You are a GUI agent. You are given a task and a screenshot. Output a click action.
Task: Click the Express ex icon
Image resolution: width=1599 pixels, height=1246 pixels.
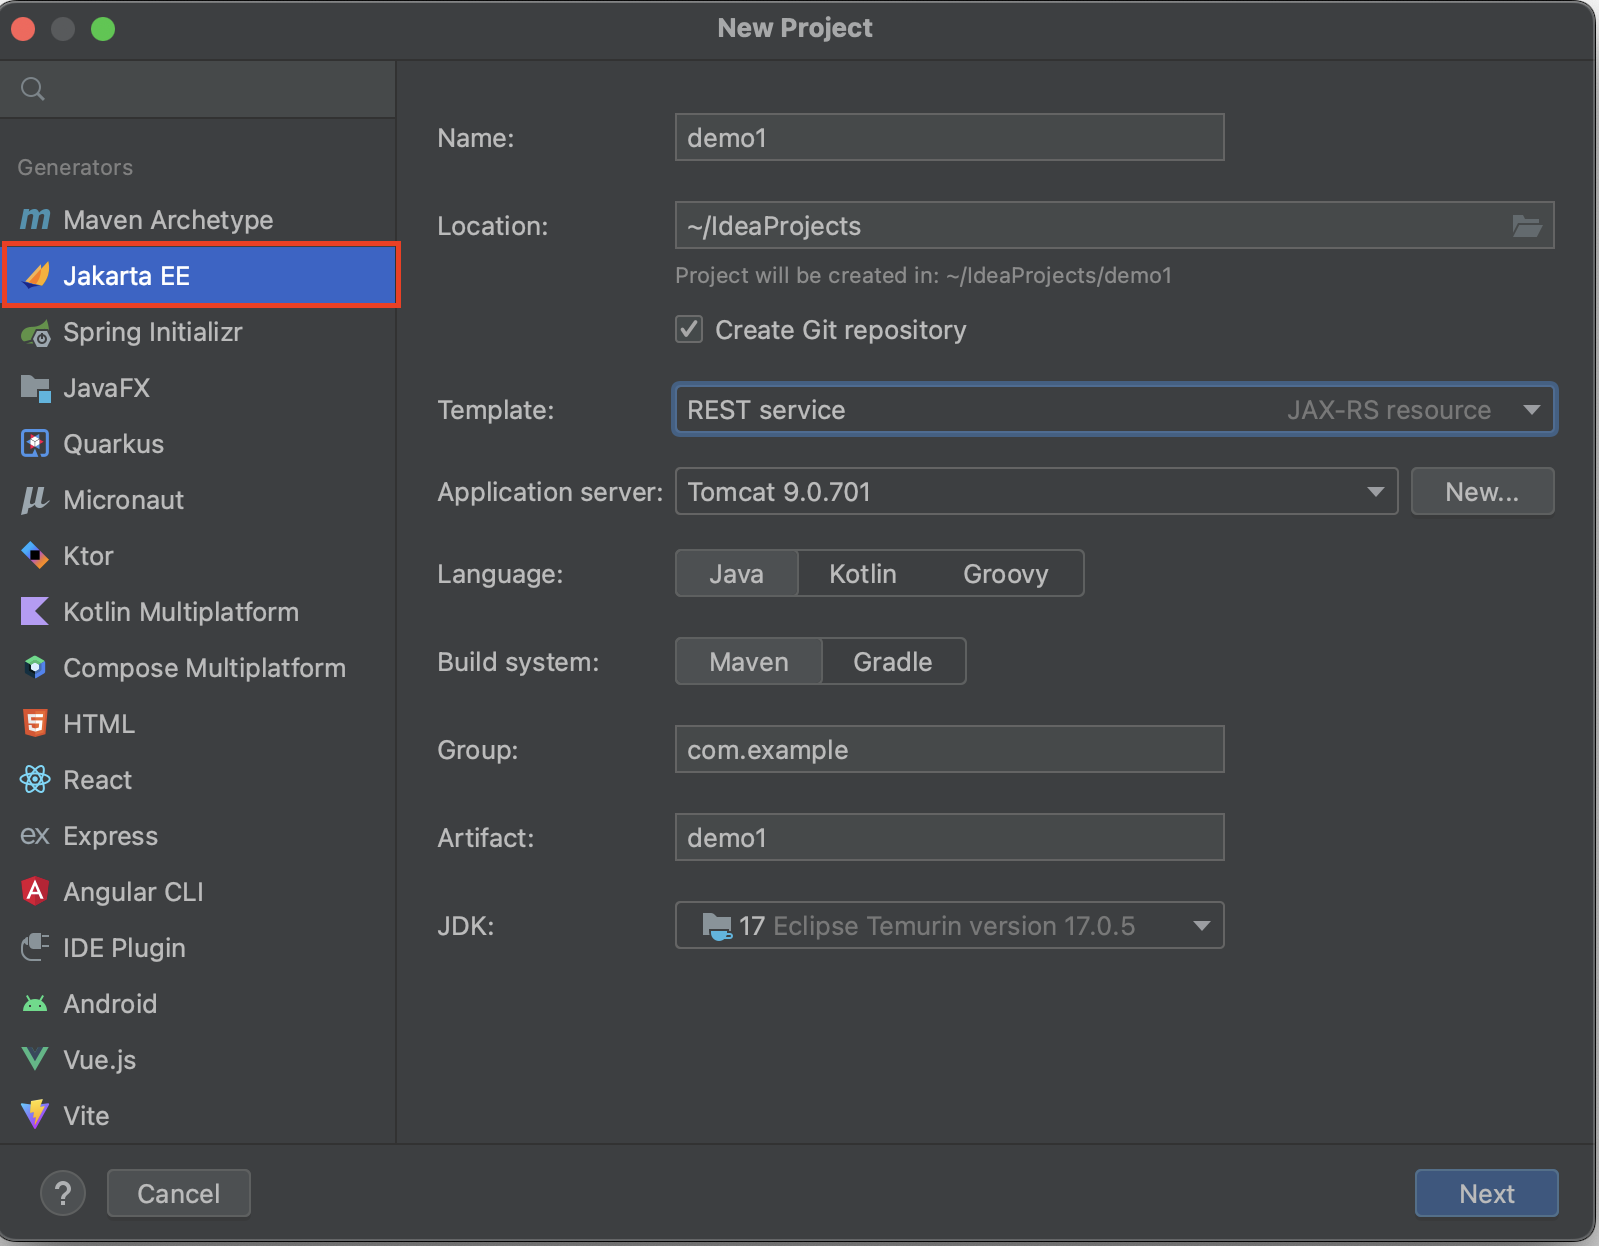[35, 835]
